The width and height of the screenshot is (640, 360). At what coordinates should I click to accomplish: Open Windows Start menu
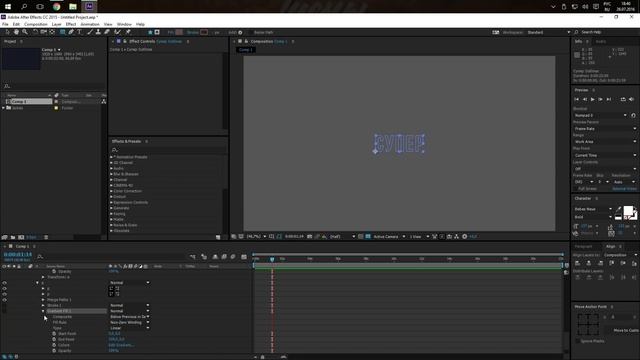pyautogui.click(x=8, y=7)
